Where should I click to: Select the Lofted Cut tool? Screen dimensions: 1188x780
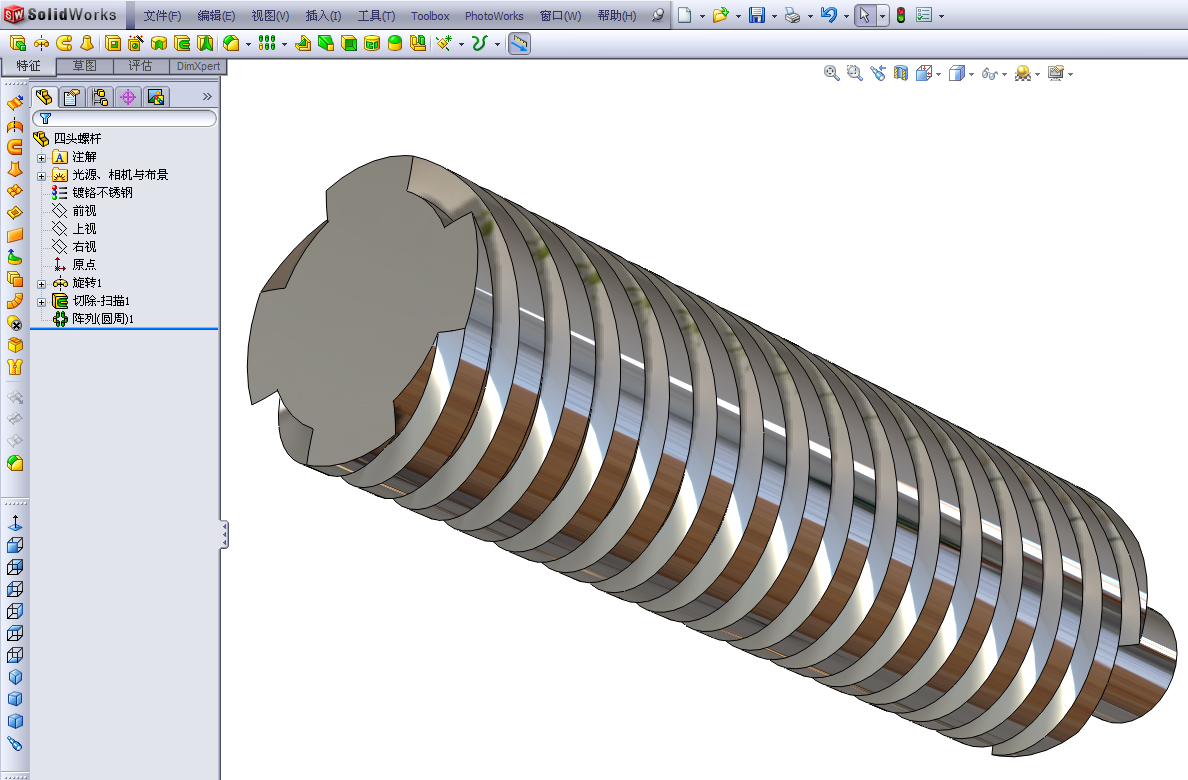tap(205, 43)
